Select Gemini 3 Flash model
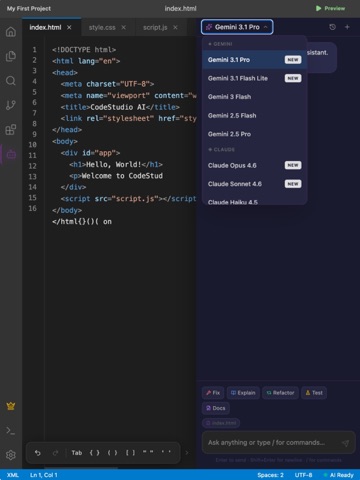The image size is (360, 480). click(254, 97)
